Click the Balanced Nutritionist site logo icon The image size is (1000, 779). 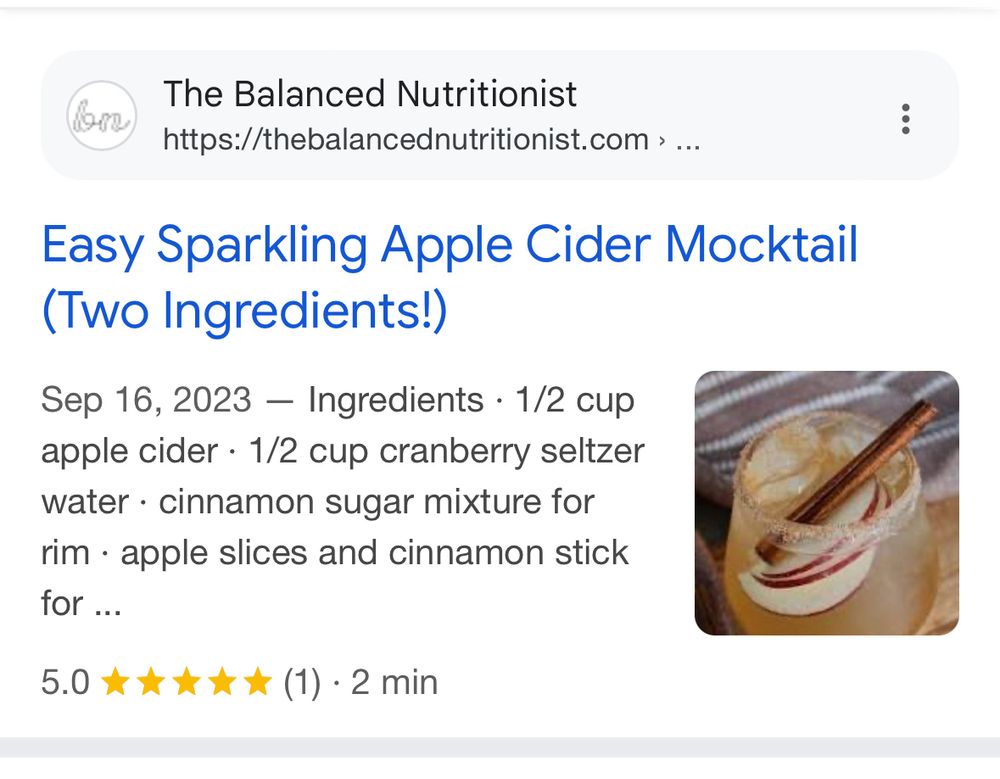click(x=101, y=116)
